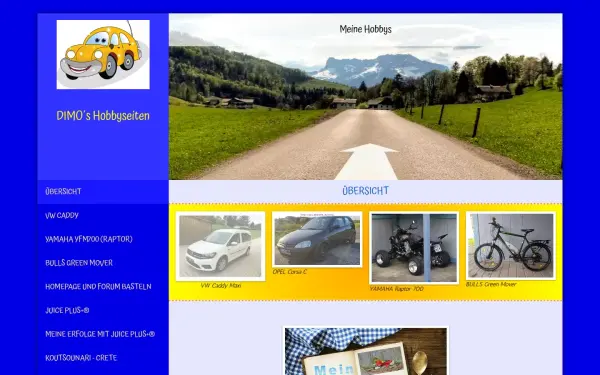Click the VW Caddy Maxi caption
Screen dimensions: 600x375
pyautogui.click(x=221, y=285)
